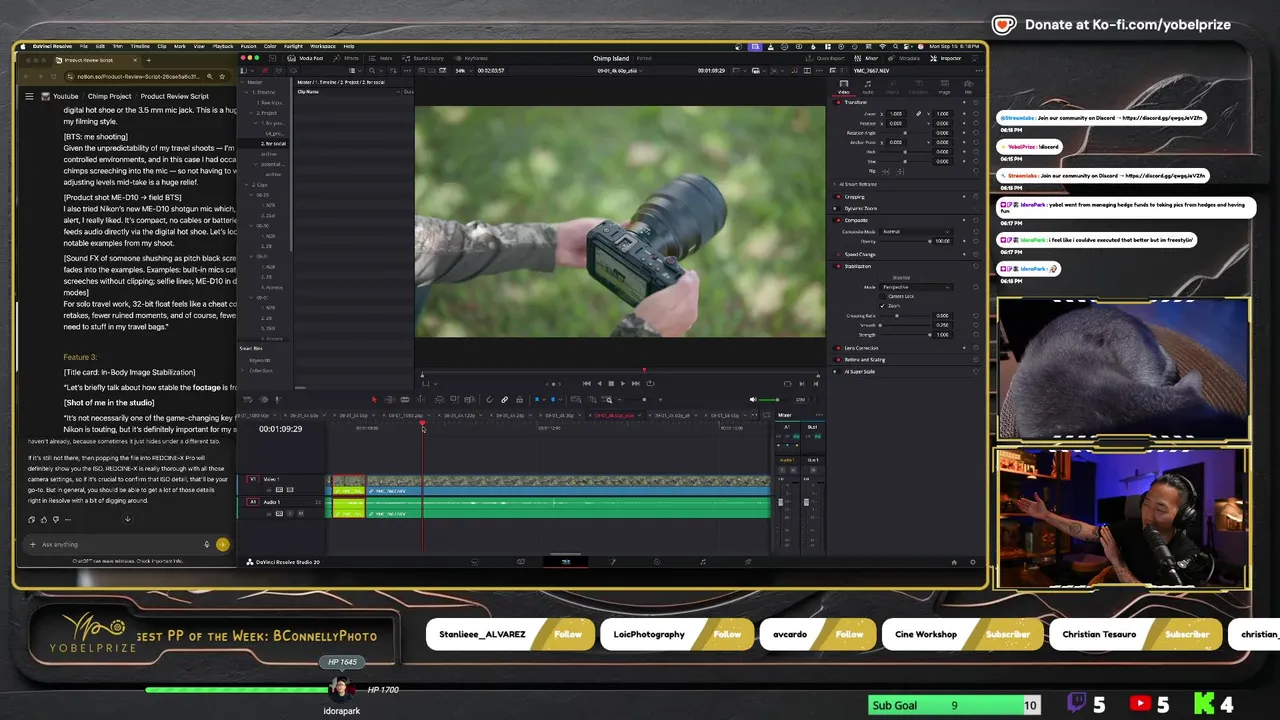Switch to Image tab in Inspector
Image resolution: width=1280 pixels, height=720 pixels.
point(944,87)
